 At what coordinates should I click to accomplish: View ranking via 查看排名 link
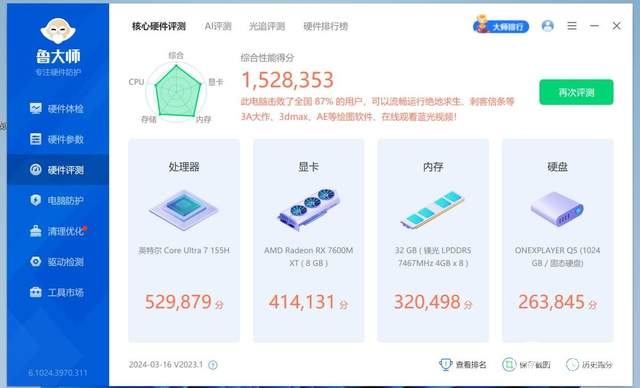[x=463, y=364]
